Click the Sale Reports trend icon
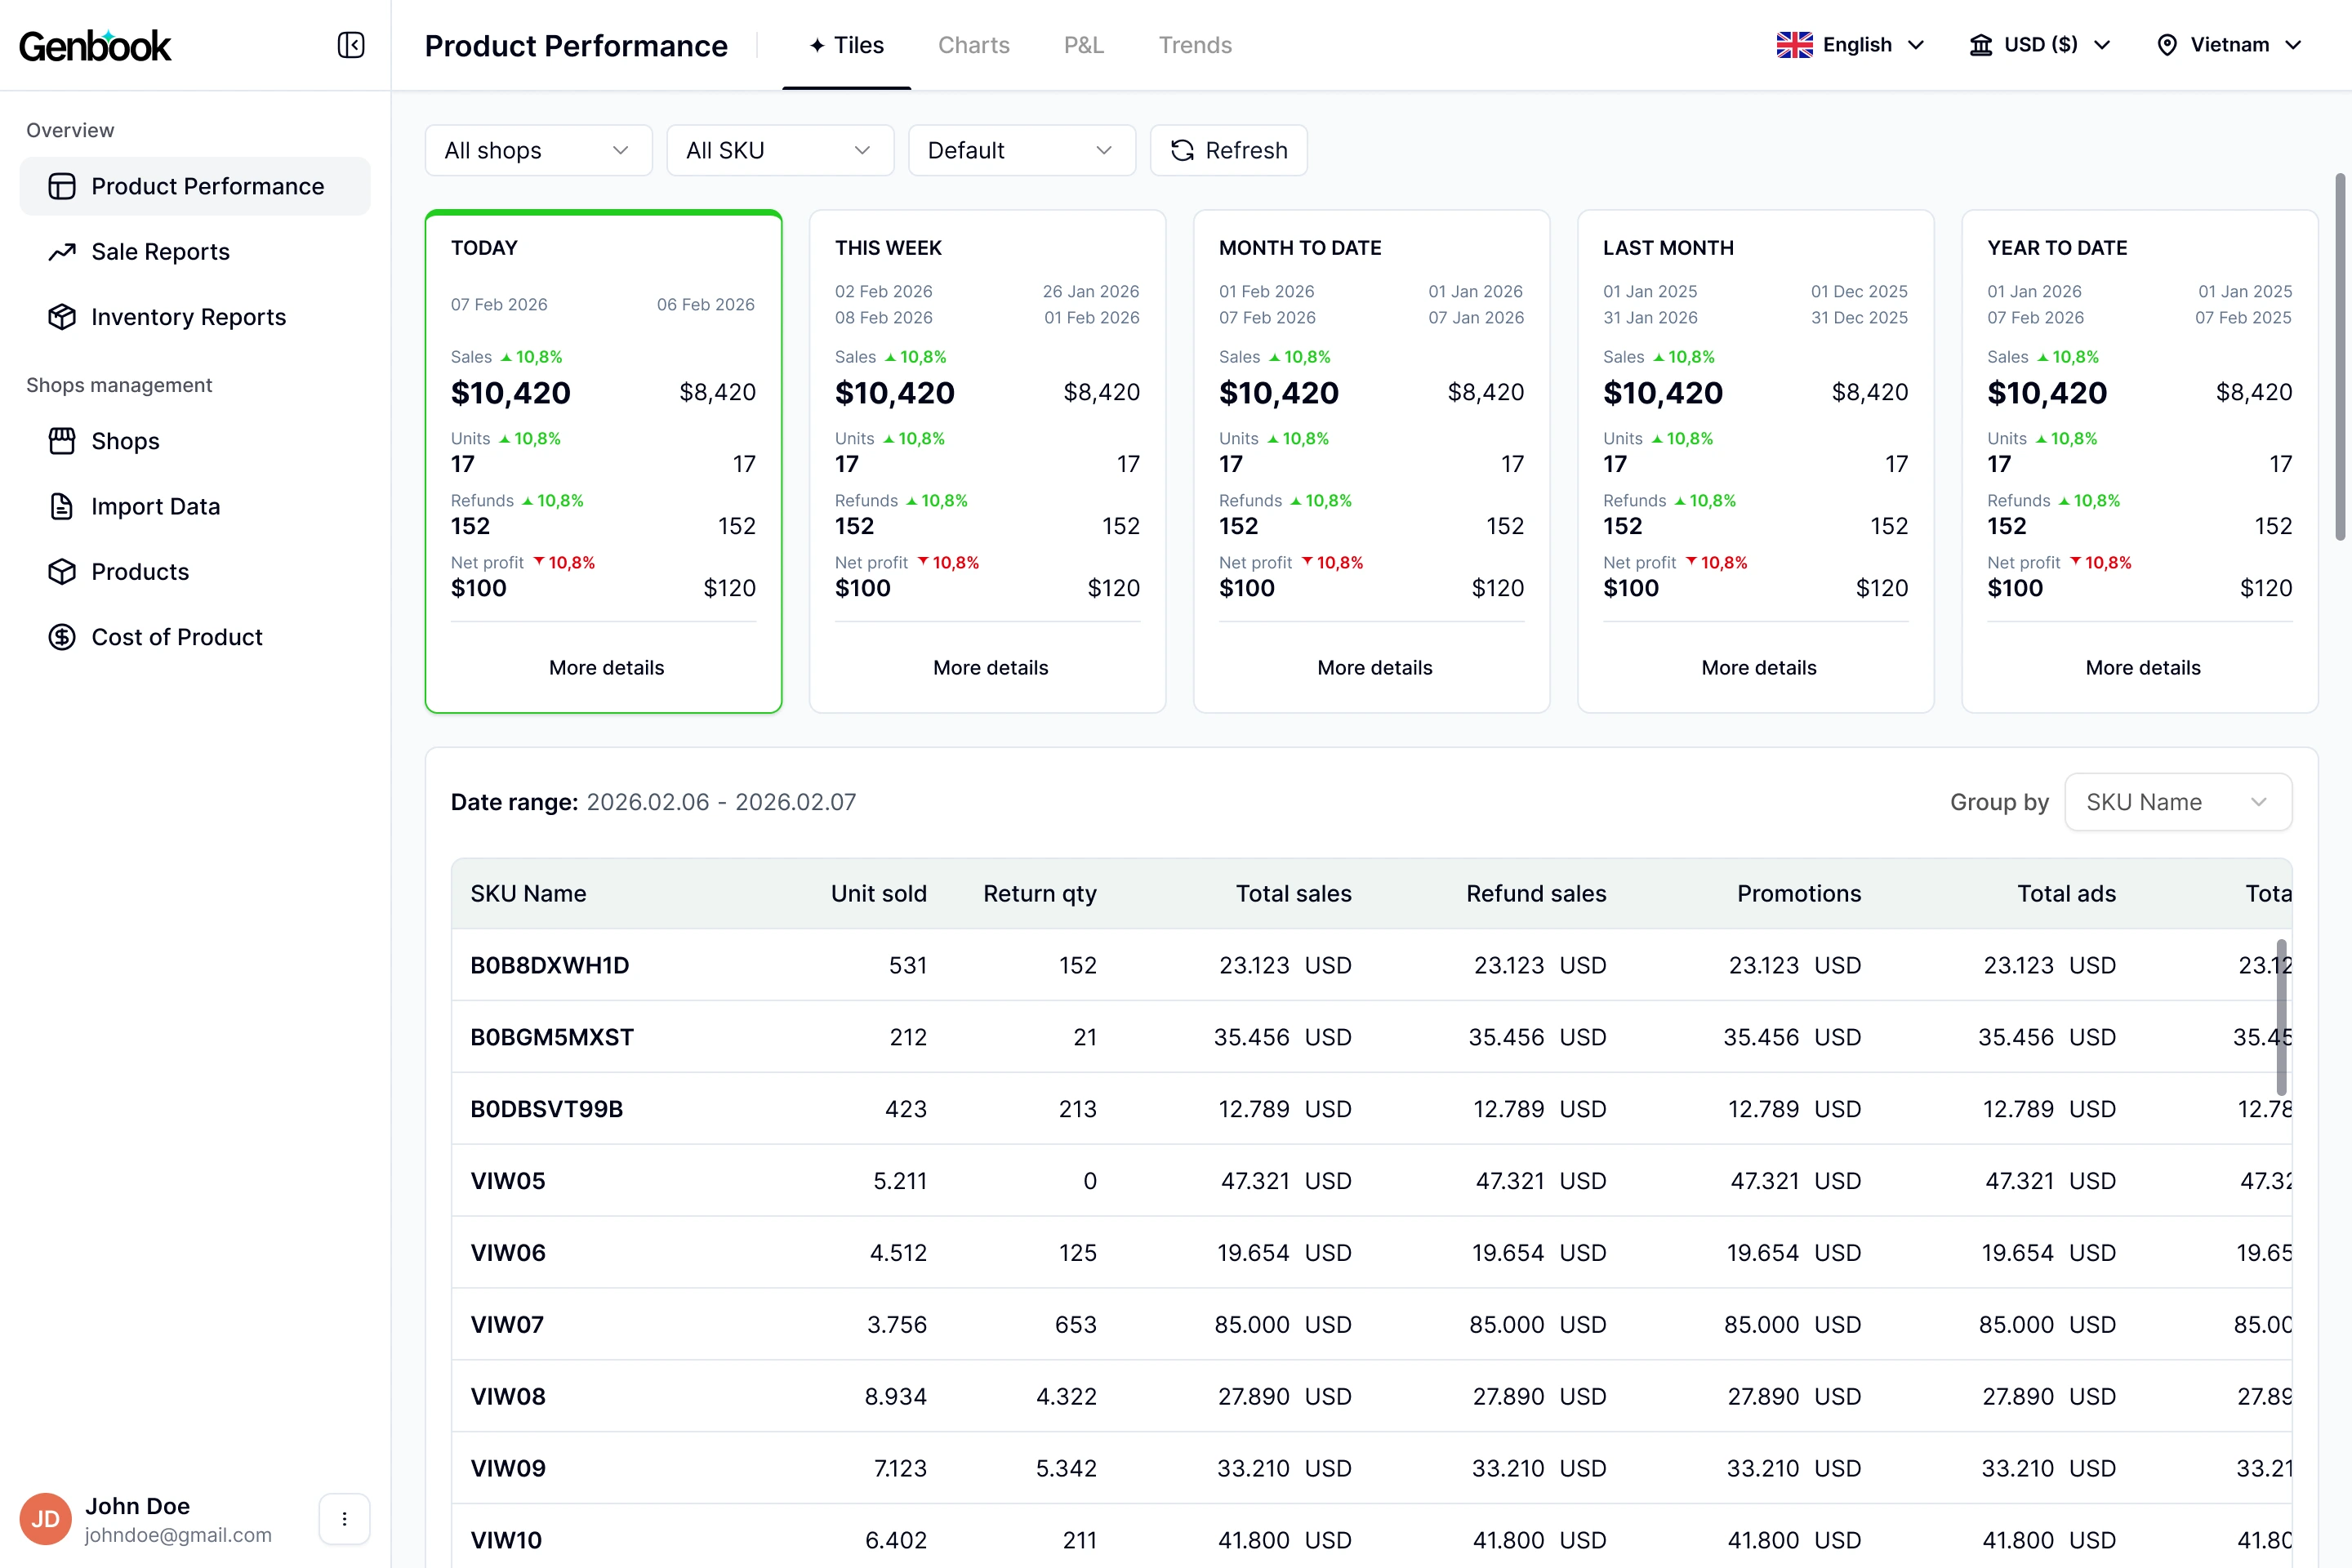 (62, 252)
